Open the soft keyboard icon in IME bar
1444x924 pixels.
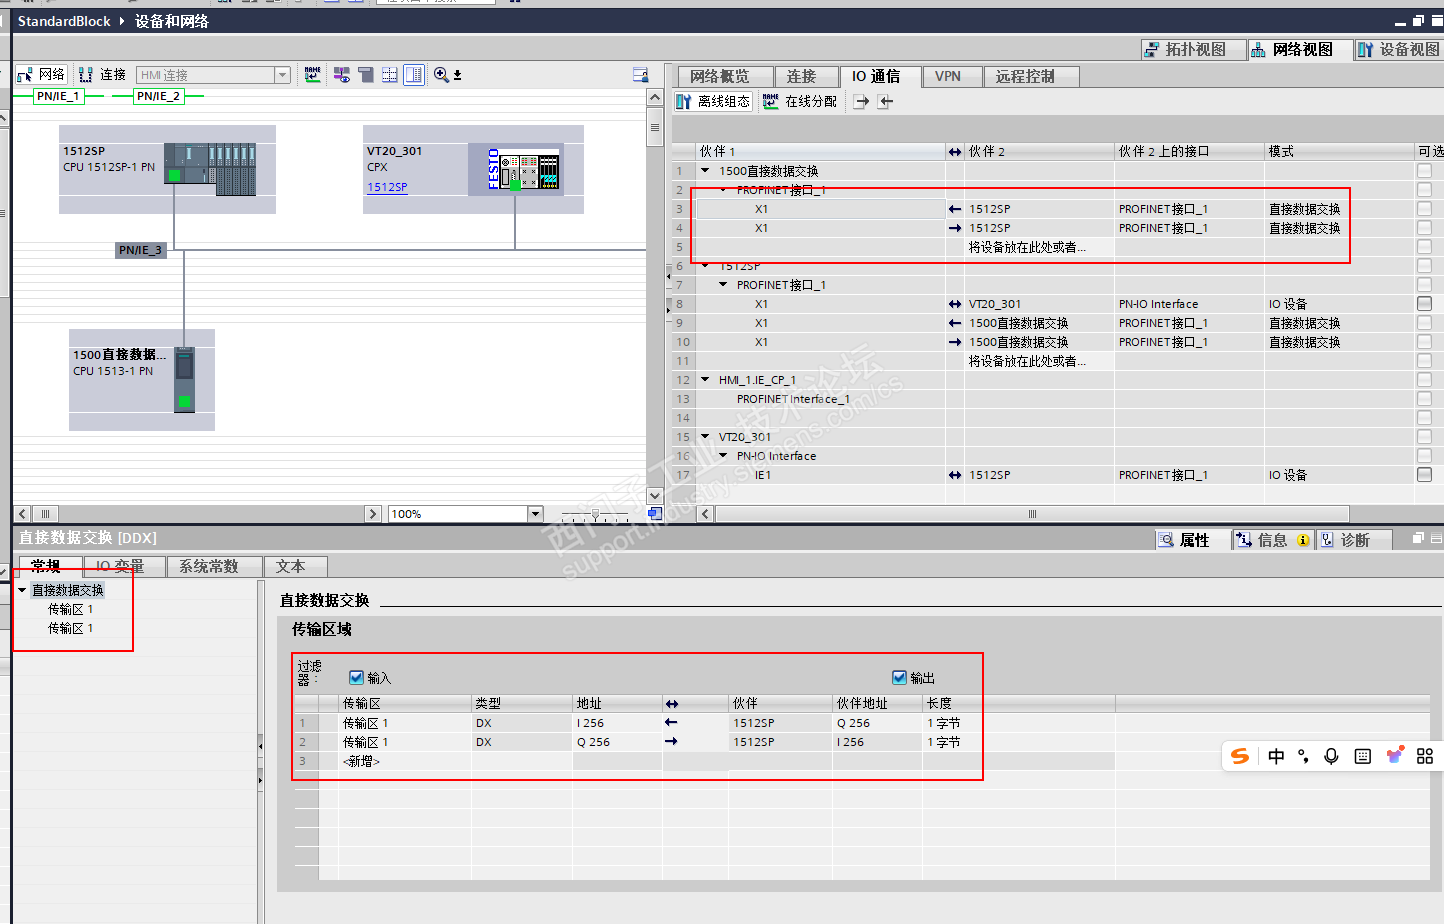1362,756
